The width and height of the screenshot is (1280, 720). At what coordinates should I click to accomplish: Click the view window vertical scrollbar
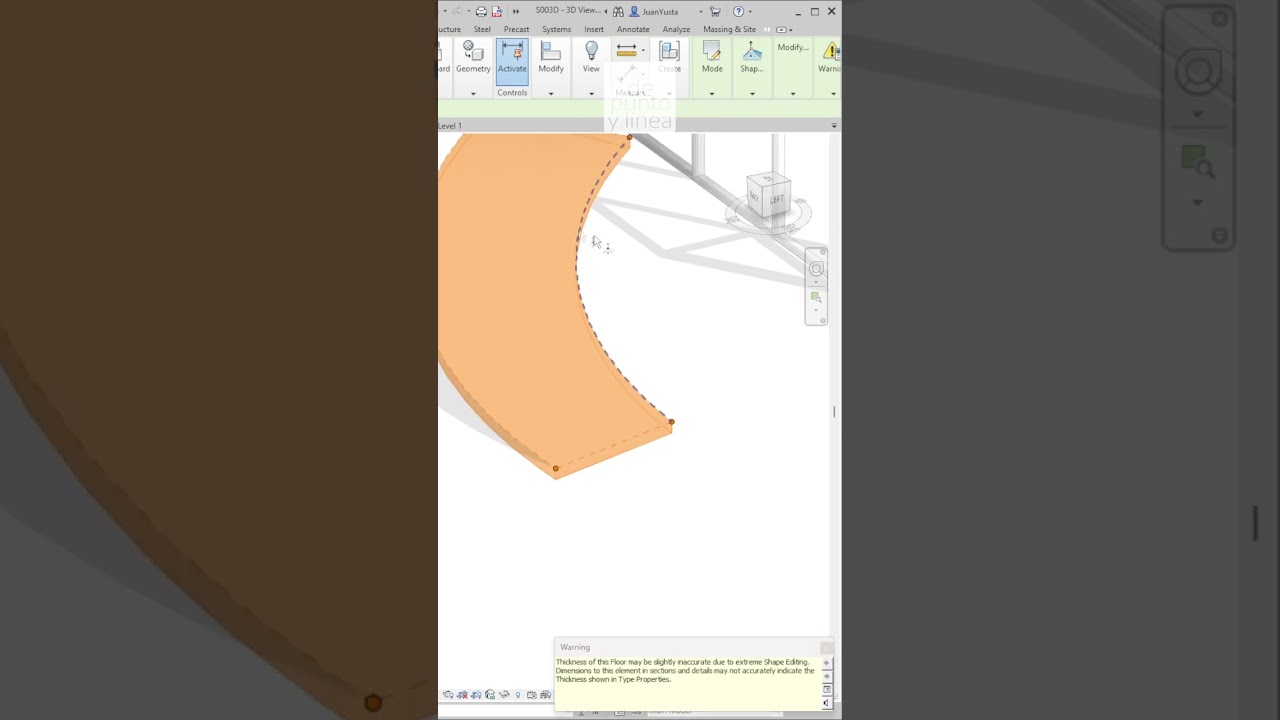[834, 411]
